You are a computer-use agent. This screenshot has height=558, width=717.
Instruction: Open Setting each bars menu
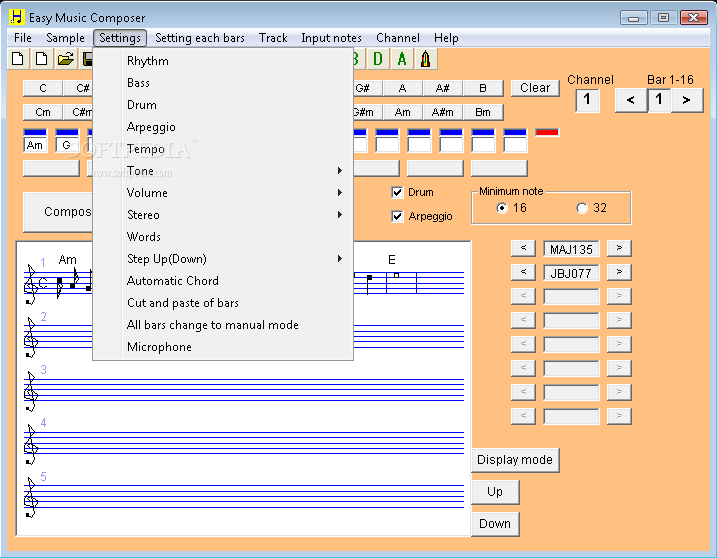pyautogui.click(x=200, y=38)
